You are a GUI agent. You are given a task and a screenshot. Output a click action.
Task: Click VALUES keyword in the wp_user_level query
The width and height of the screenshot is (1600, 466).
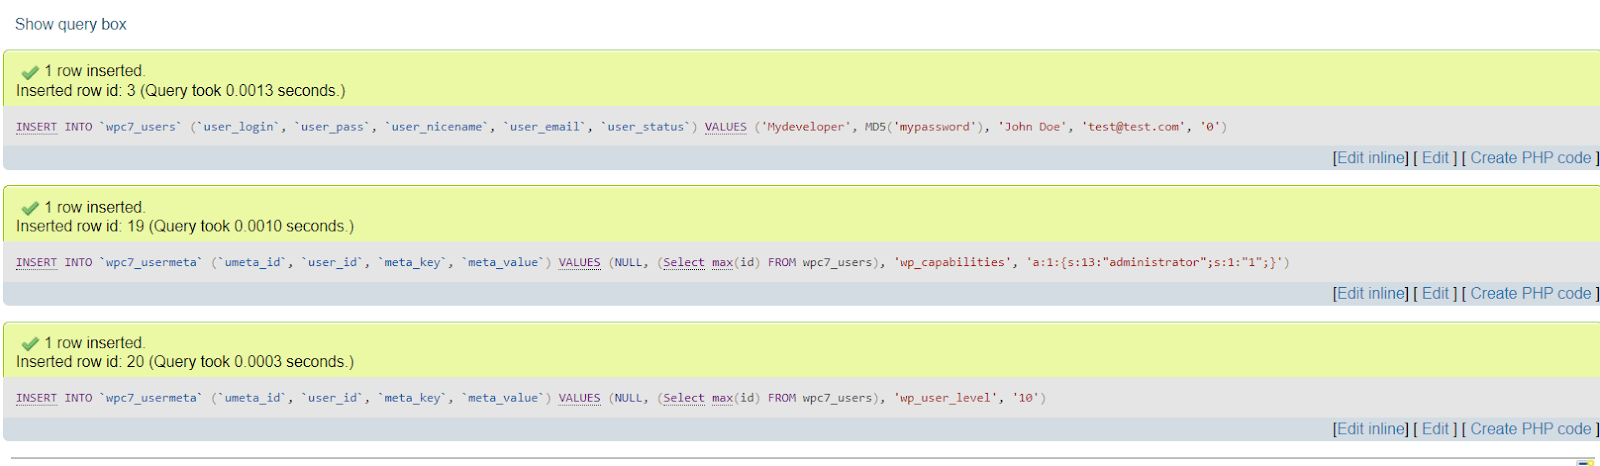point(579,398)
